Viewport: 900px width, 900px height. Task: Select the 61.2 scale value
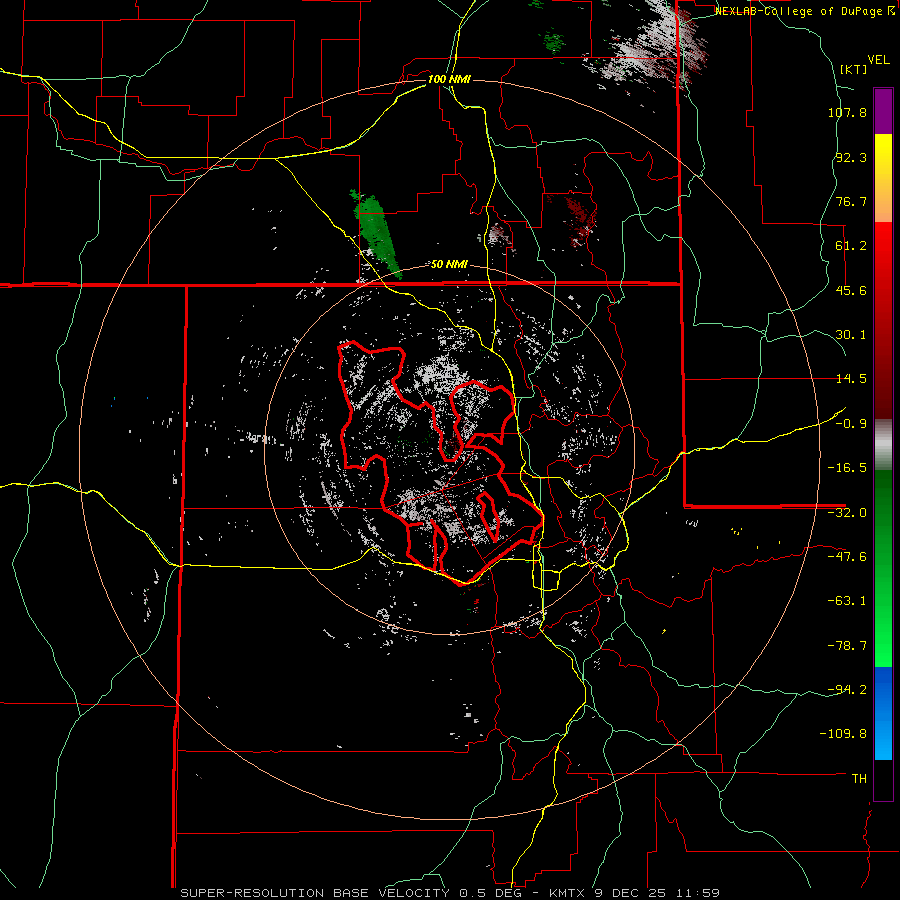click(x=851, y=246)
